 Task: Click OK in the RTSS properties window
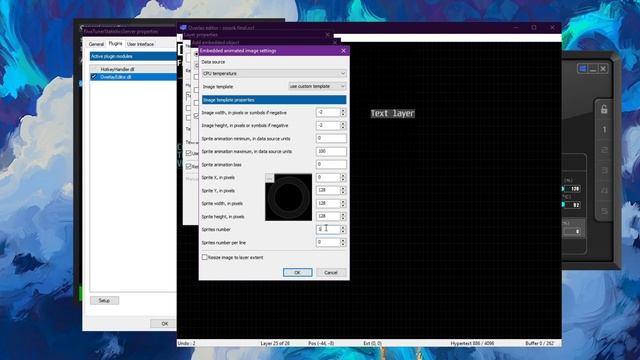164,324
